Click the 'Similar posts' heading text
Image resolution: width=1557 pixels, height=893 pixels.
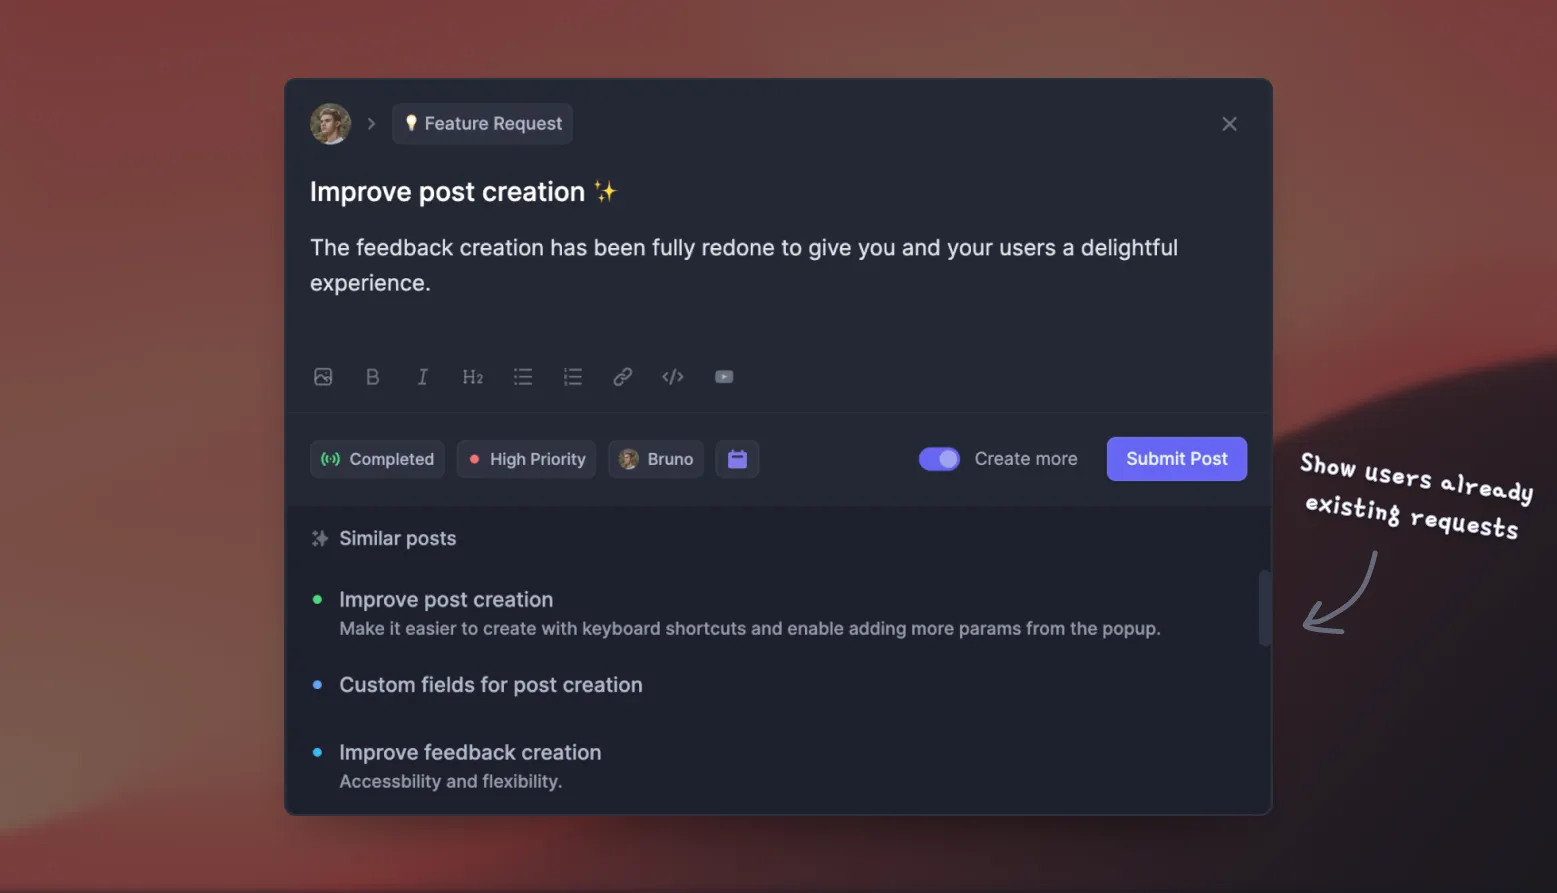398,538
